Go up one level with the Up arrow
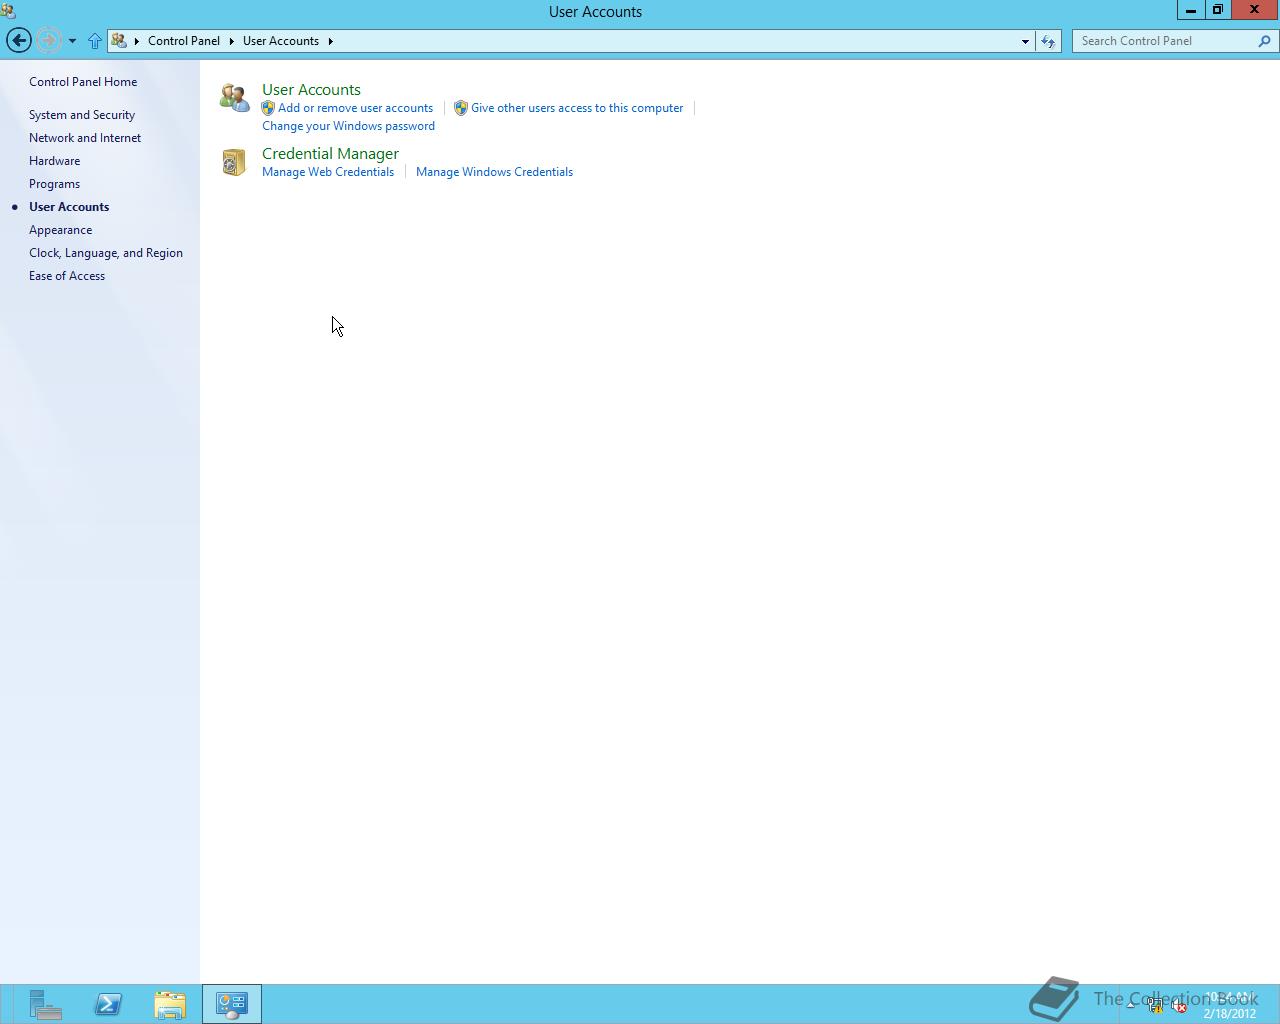1280x1024 pixels. (x=95, y=41)
